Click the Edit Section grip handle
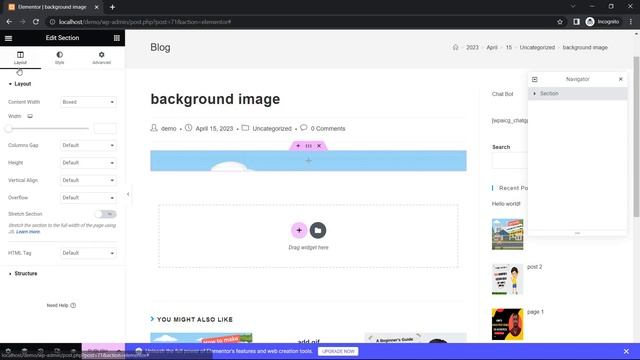This screenshot has height=360, width=640. [309, 146]
